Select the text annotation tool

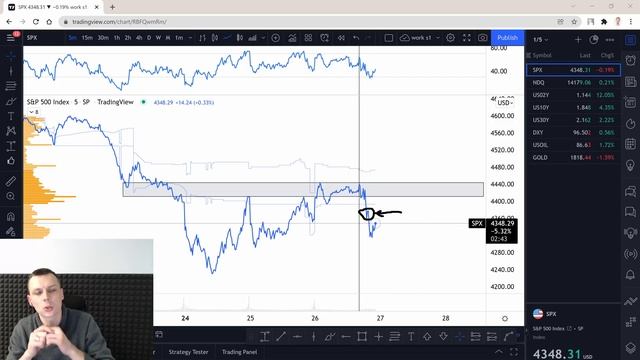point(11,116)
